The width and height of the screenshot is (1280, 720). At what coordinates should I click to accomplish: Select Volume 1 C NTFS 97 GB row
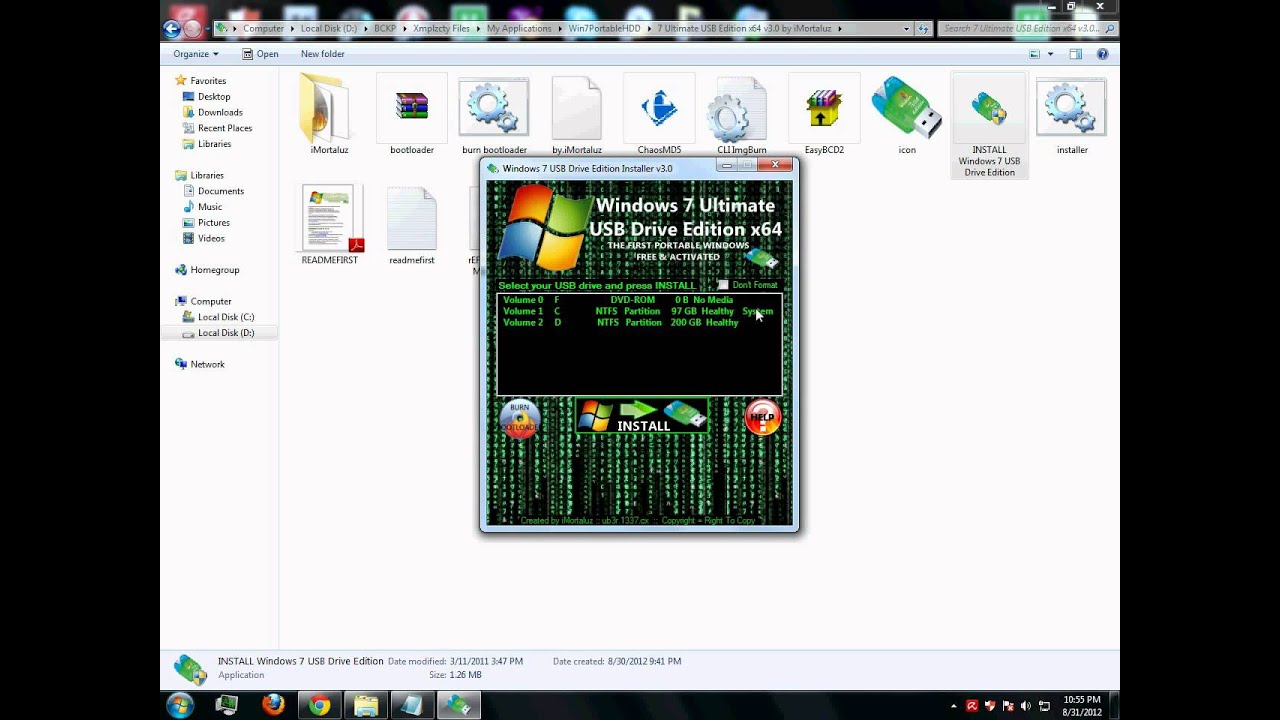point(639,311)
